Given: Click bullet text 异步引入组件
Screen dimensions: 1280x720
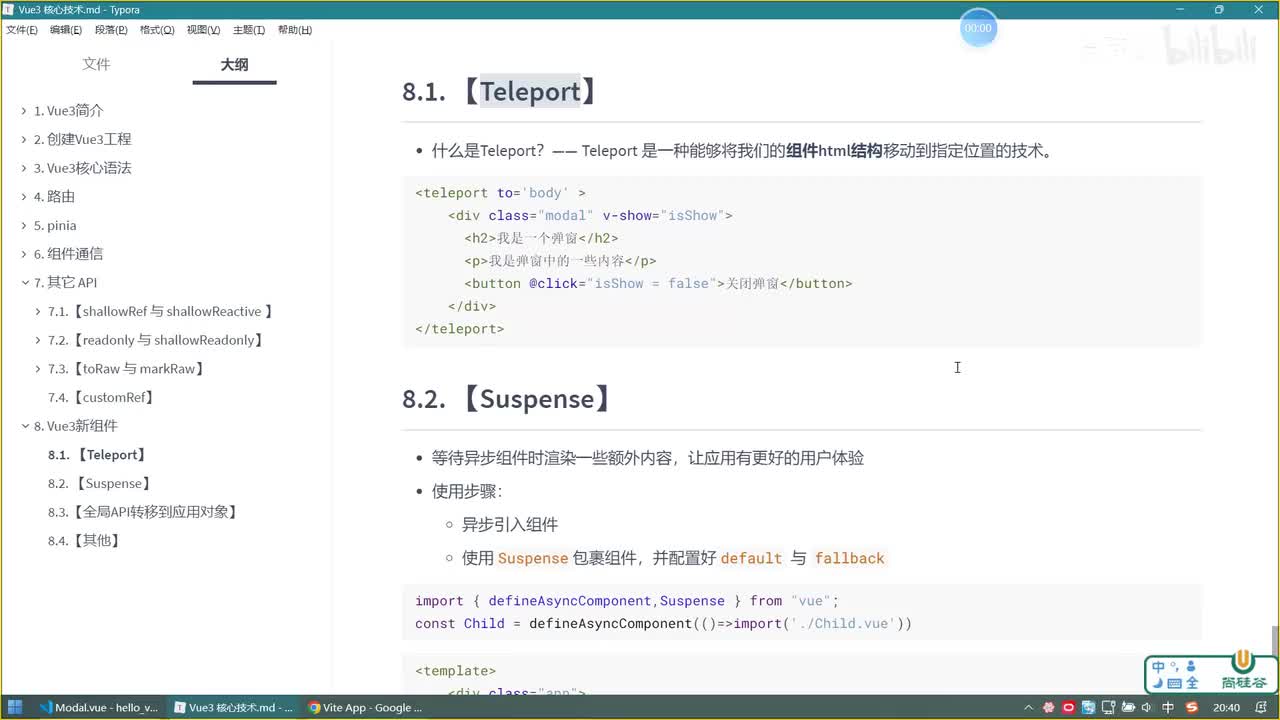Looking at the screenshot, I should point(510,524).
